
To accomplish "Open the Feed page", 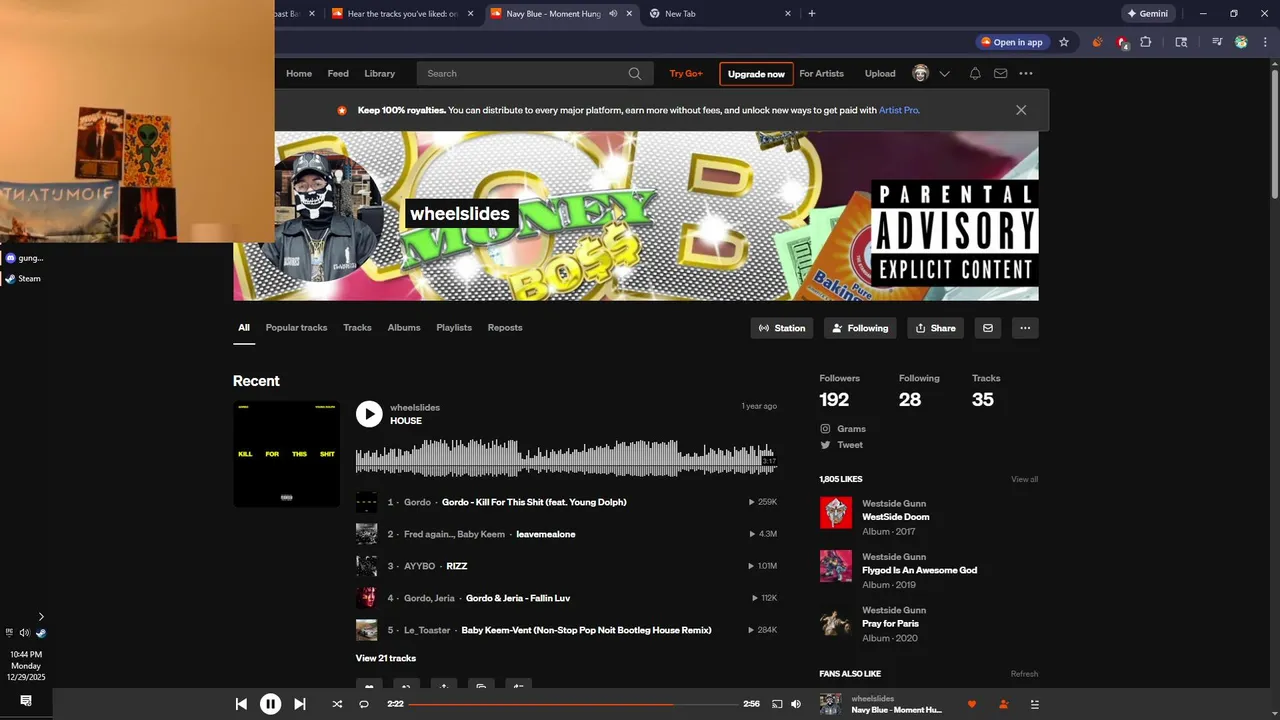I will pyautogui.click(x=338, y=73).
